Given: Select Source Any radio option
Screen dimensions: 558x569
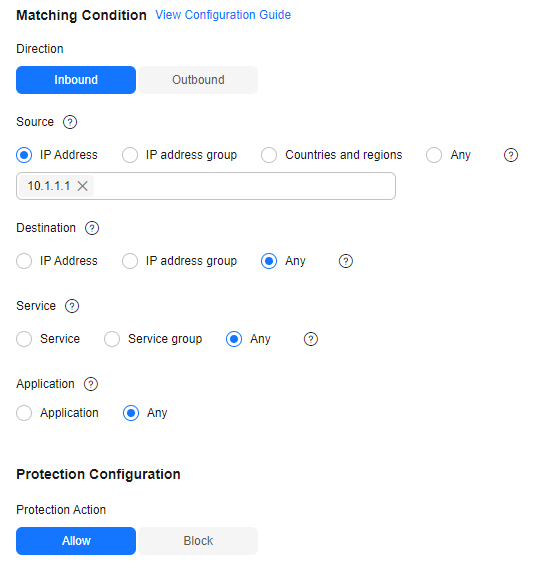Looking at the screenshot, I should coord(434,155).
